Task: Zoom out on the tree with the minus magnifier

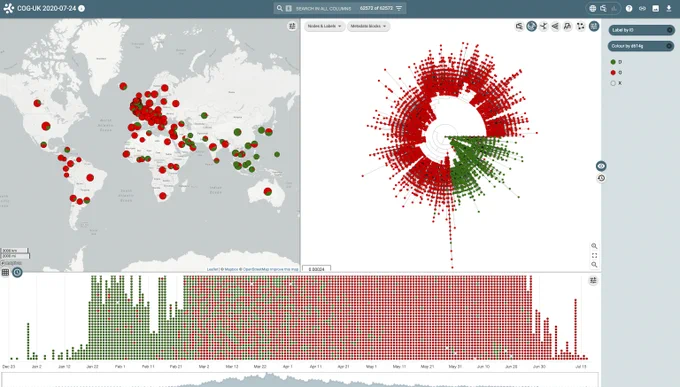Action: pos(594,265)
